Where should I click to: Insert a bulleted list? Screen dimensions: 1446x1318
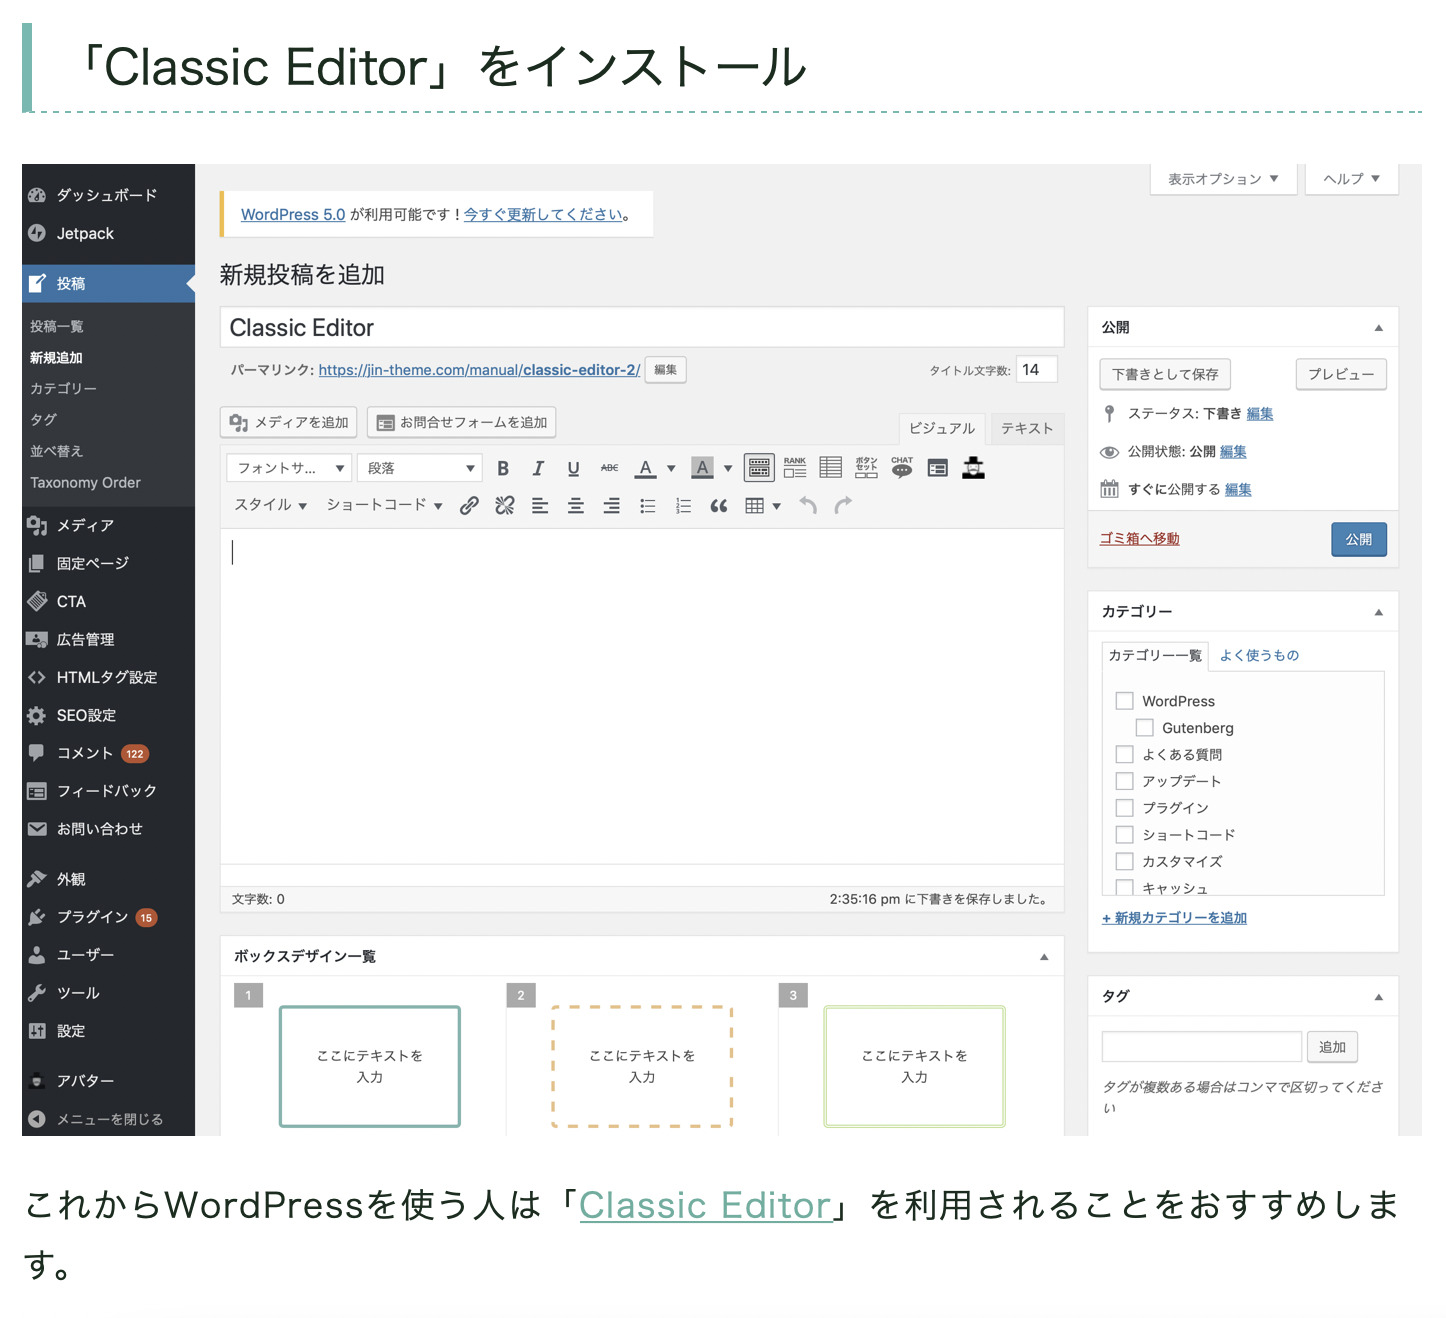(x=647, y=505)
